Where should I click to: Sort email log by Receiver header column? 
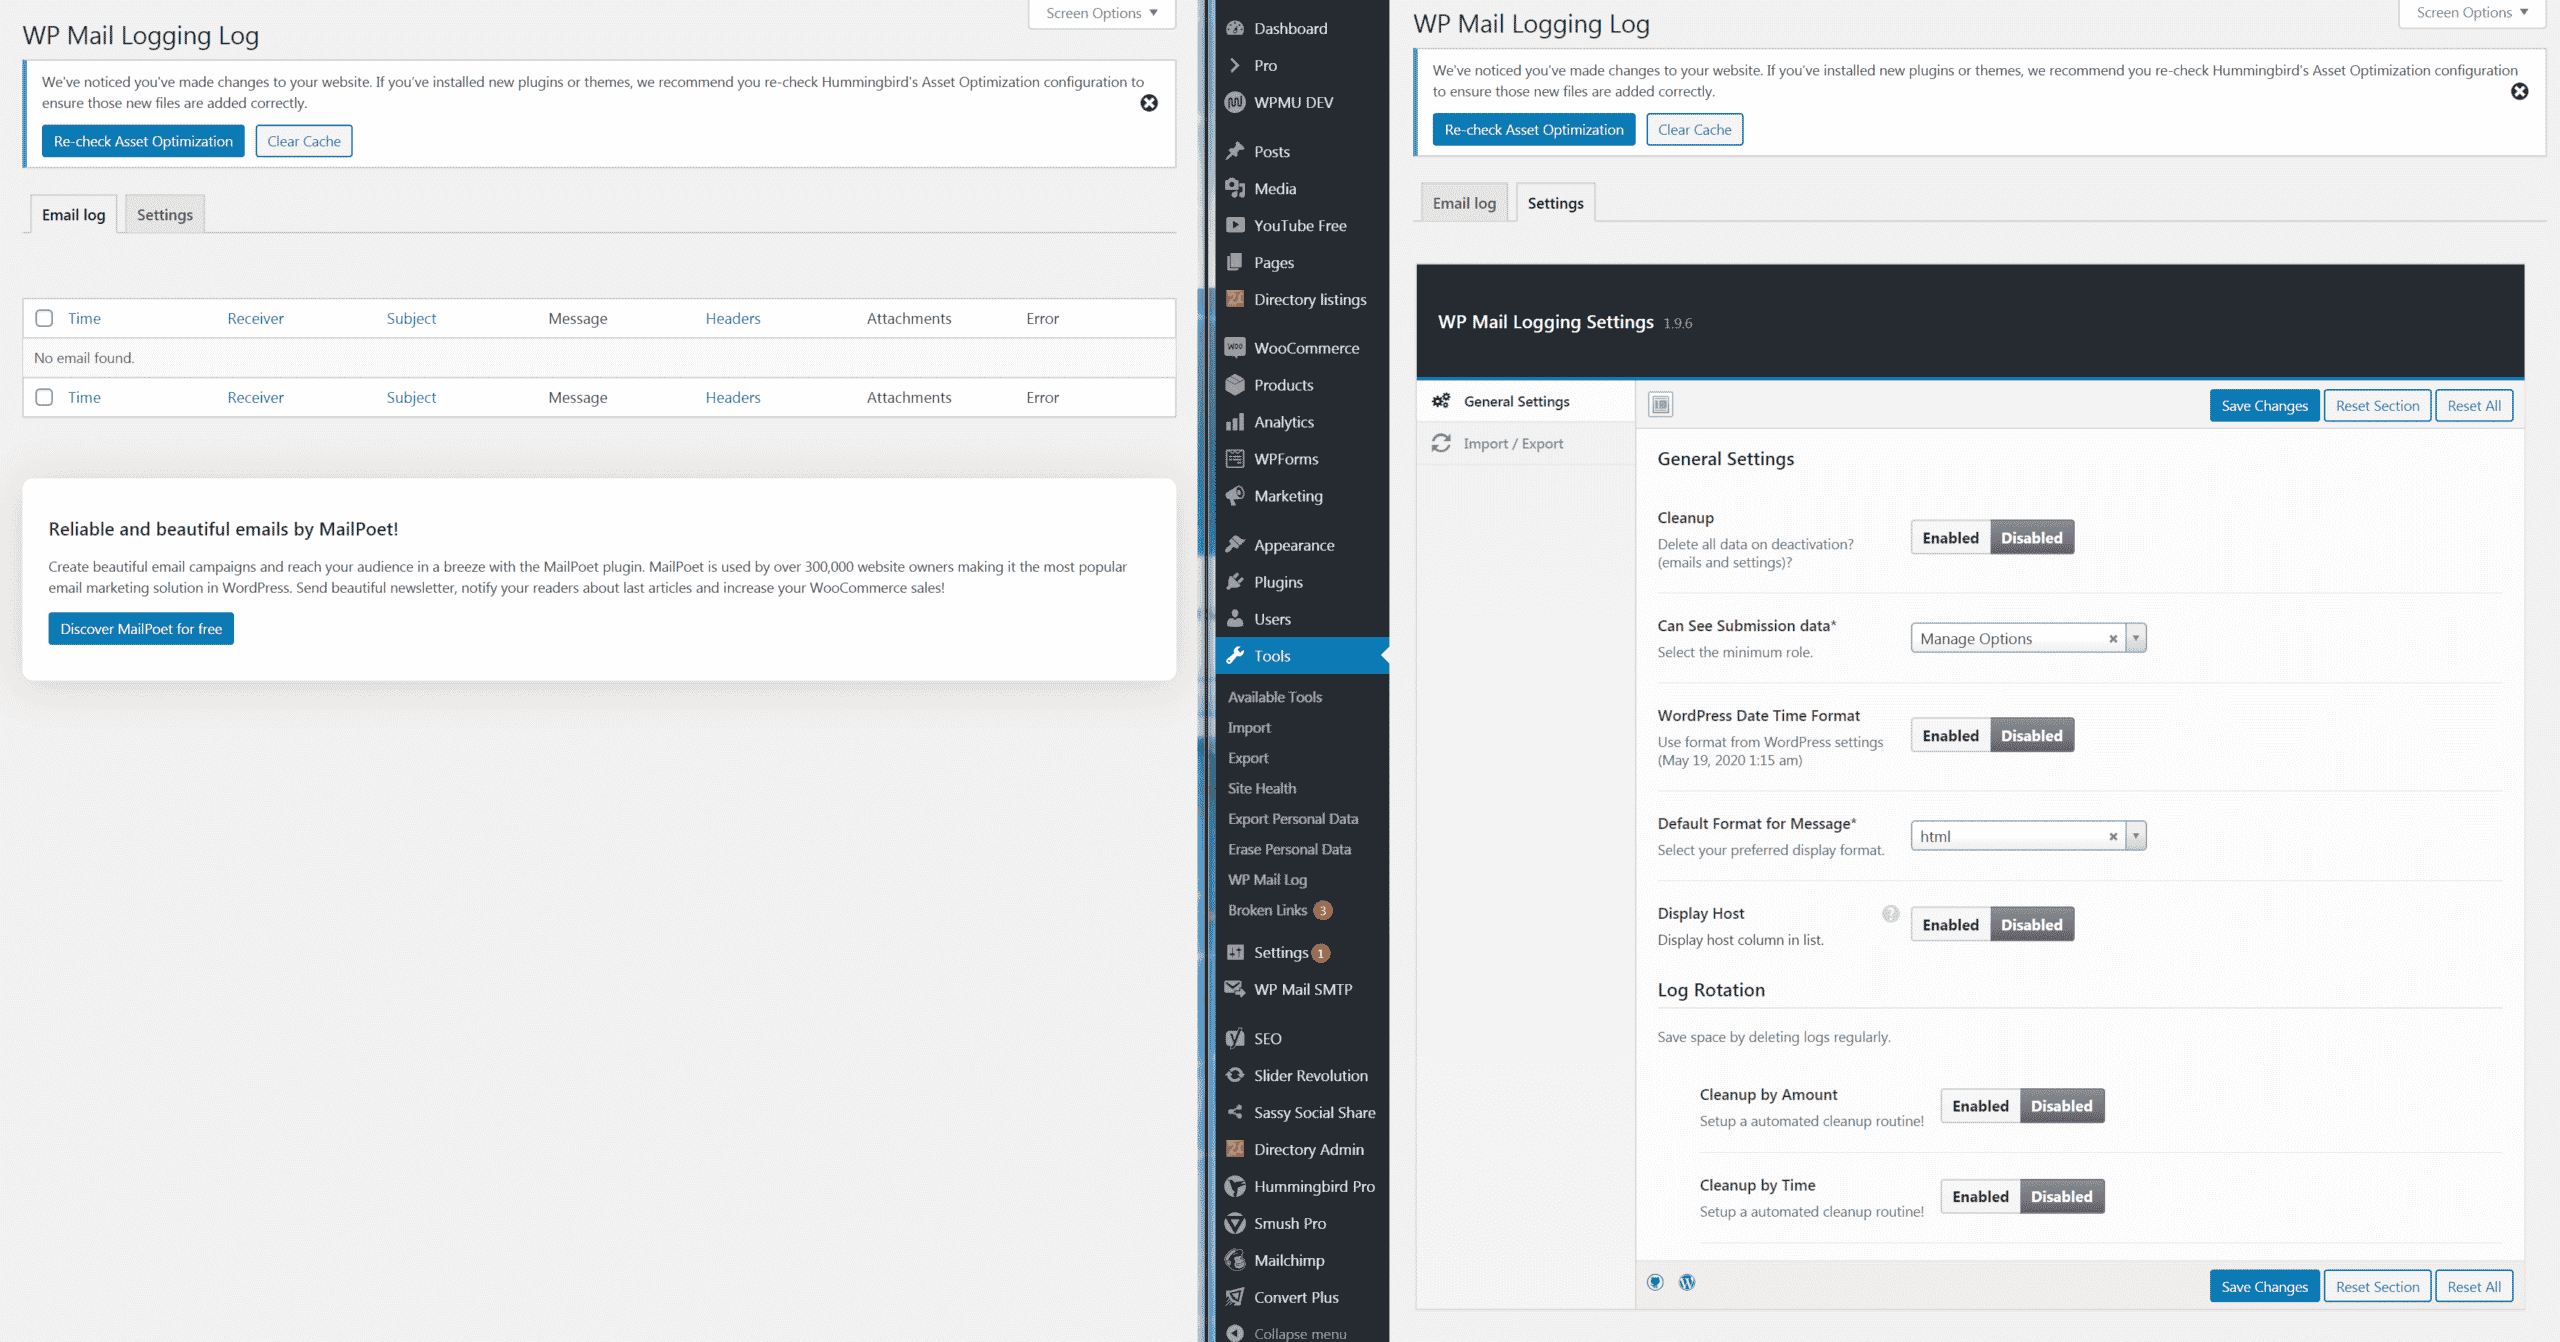click(x=255, y=318)
